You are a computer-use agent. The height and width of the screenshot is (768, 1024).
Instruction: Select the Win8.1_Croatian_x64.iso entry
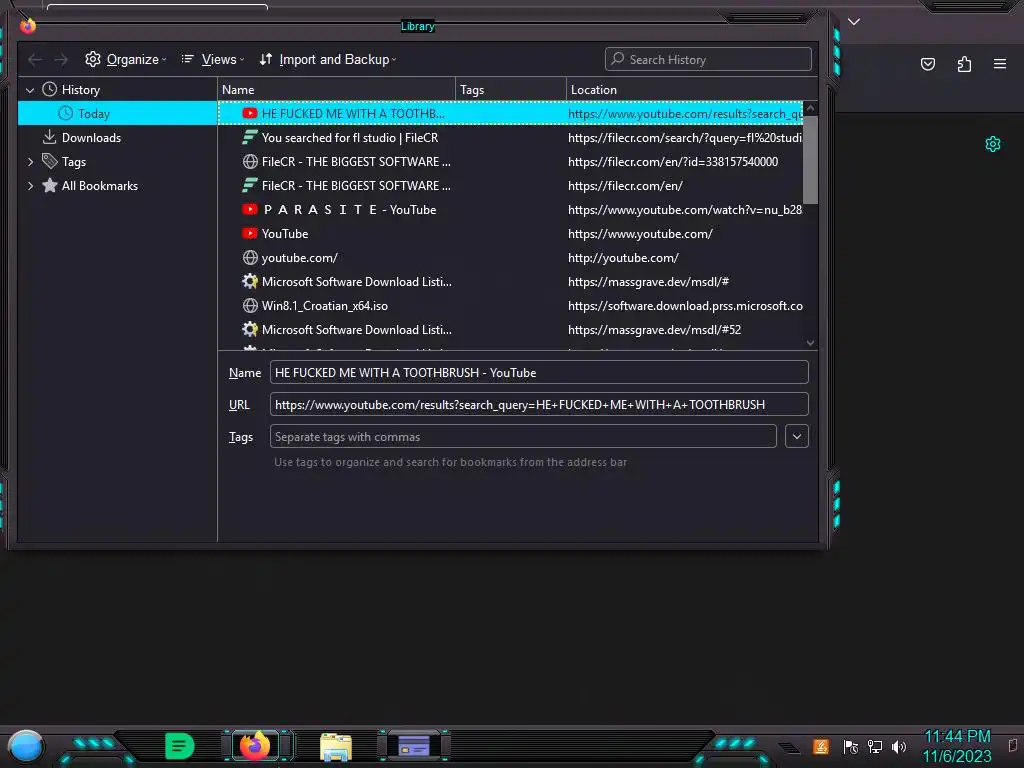510,306
